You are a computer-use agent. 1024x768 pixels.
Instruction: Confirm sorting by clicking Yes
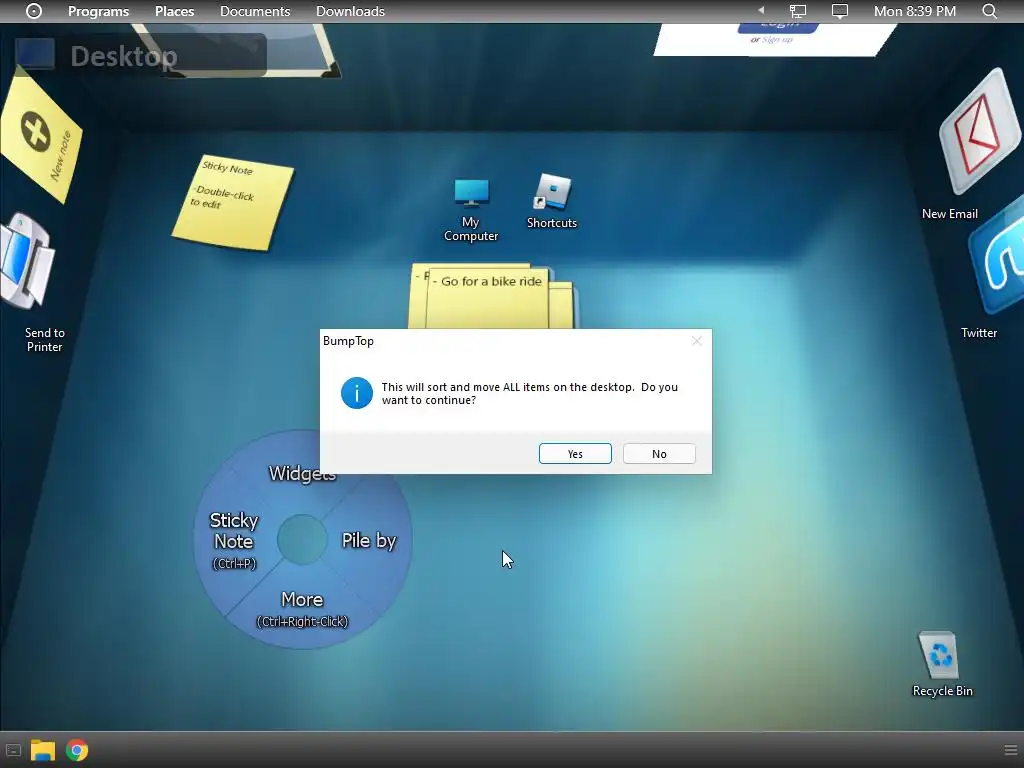click(575, 454)
